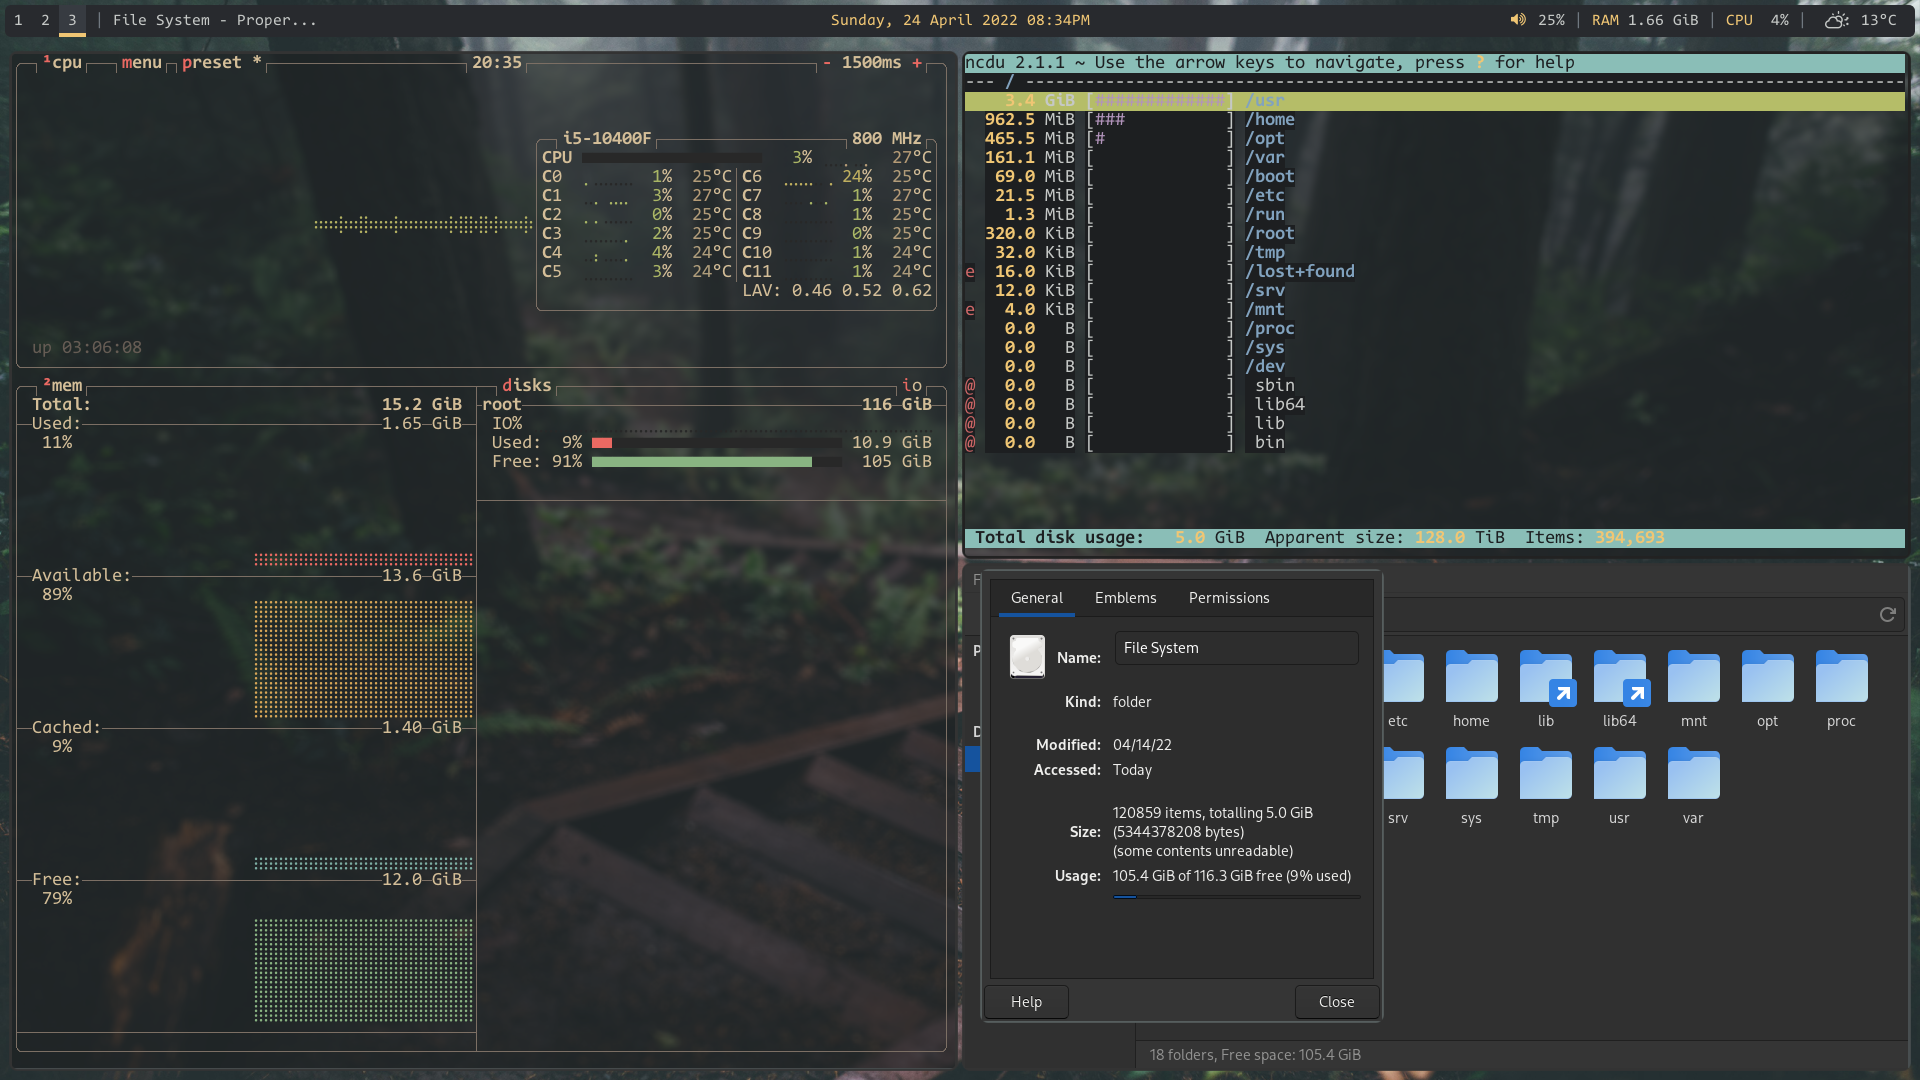1920x1080 pixels.
Task: Switch to the Emblems tab
Action: [x=1125, y=597]
